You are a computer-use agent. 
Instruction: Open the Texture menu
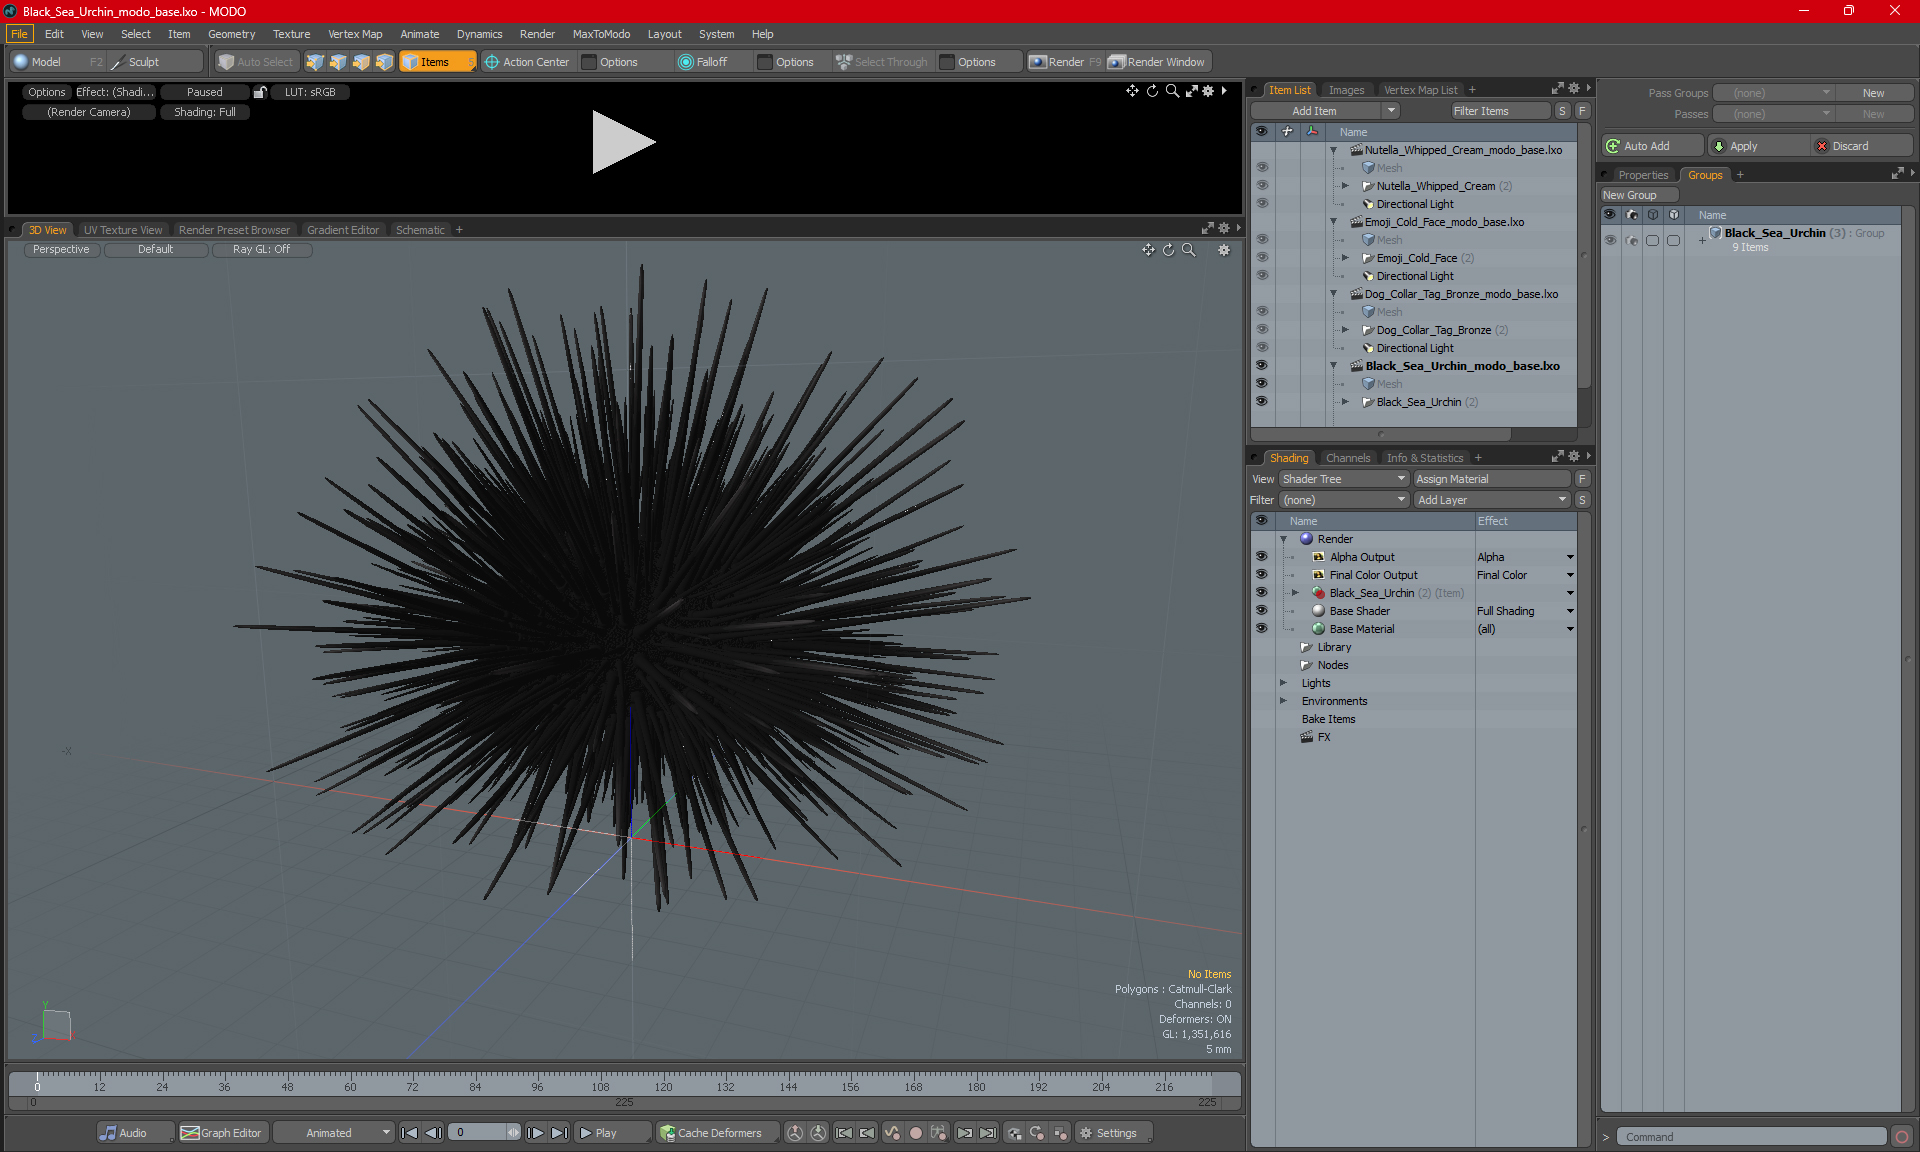coord(291,34)
